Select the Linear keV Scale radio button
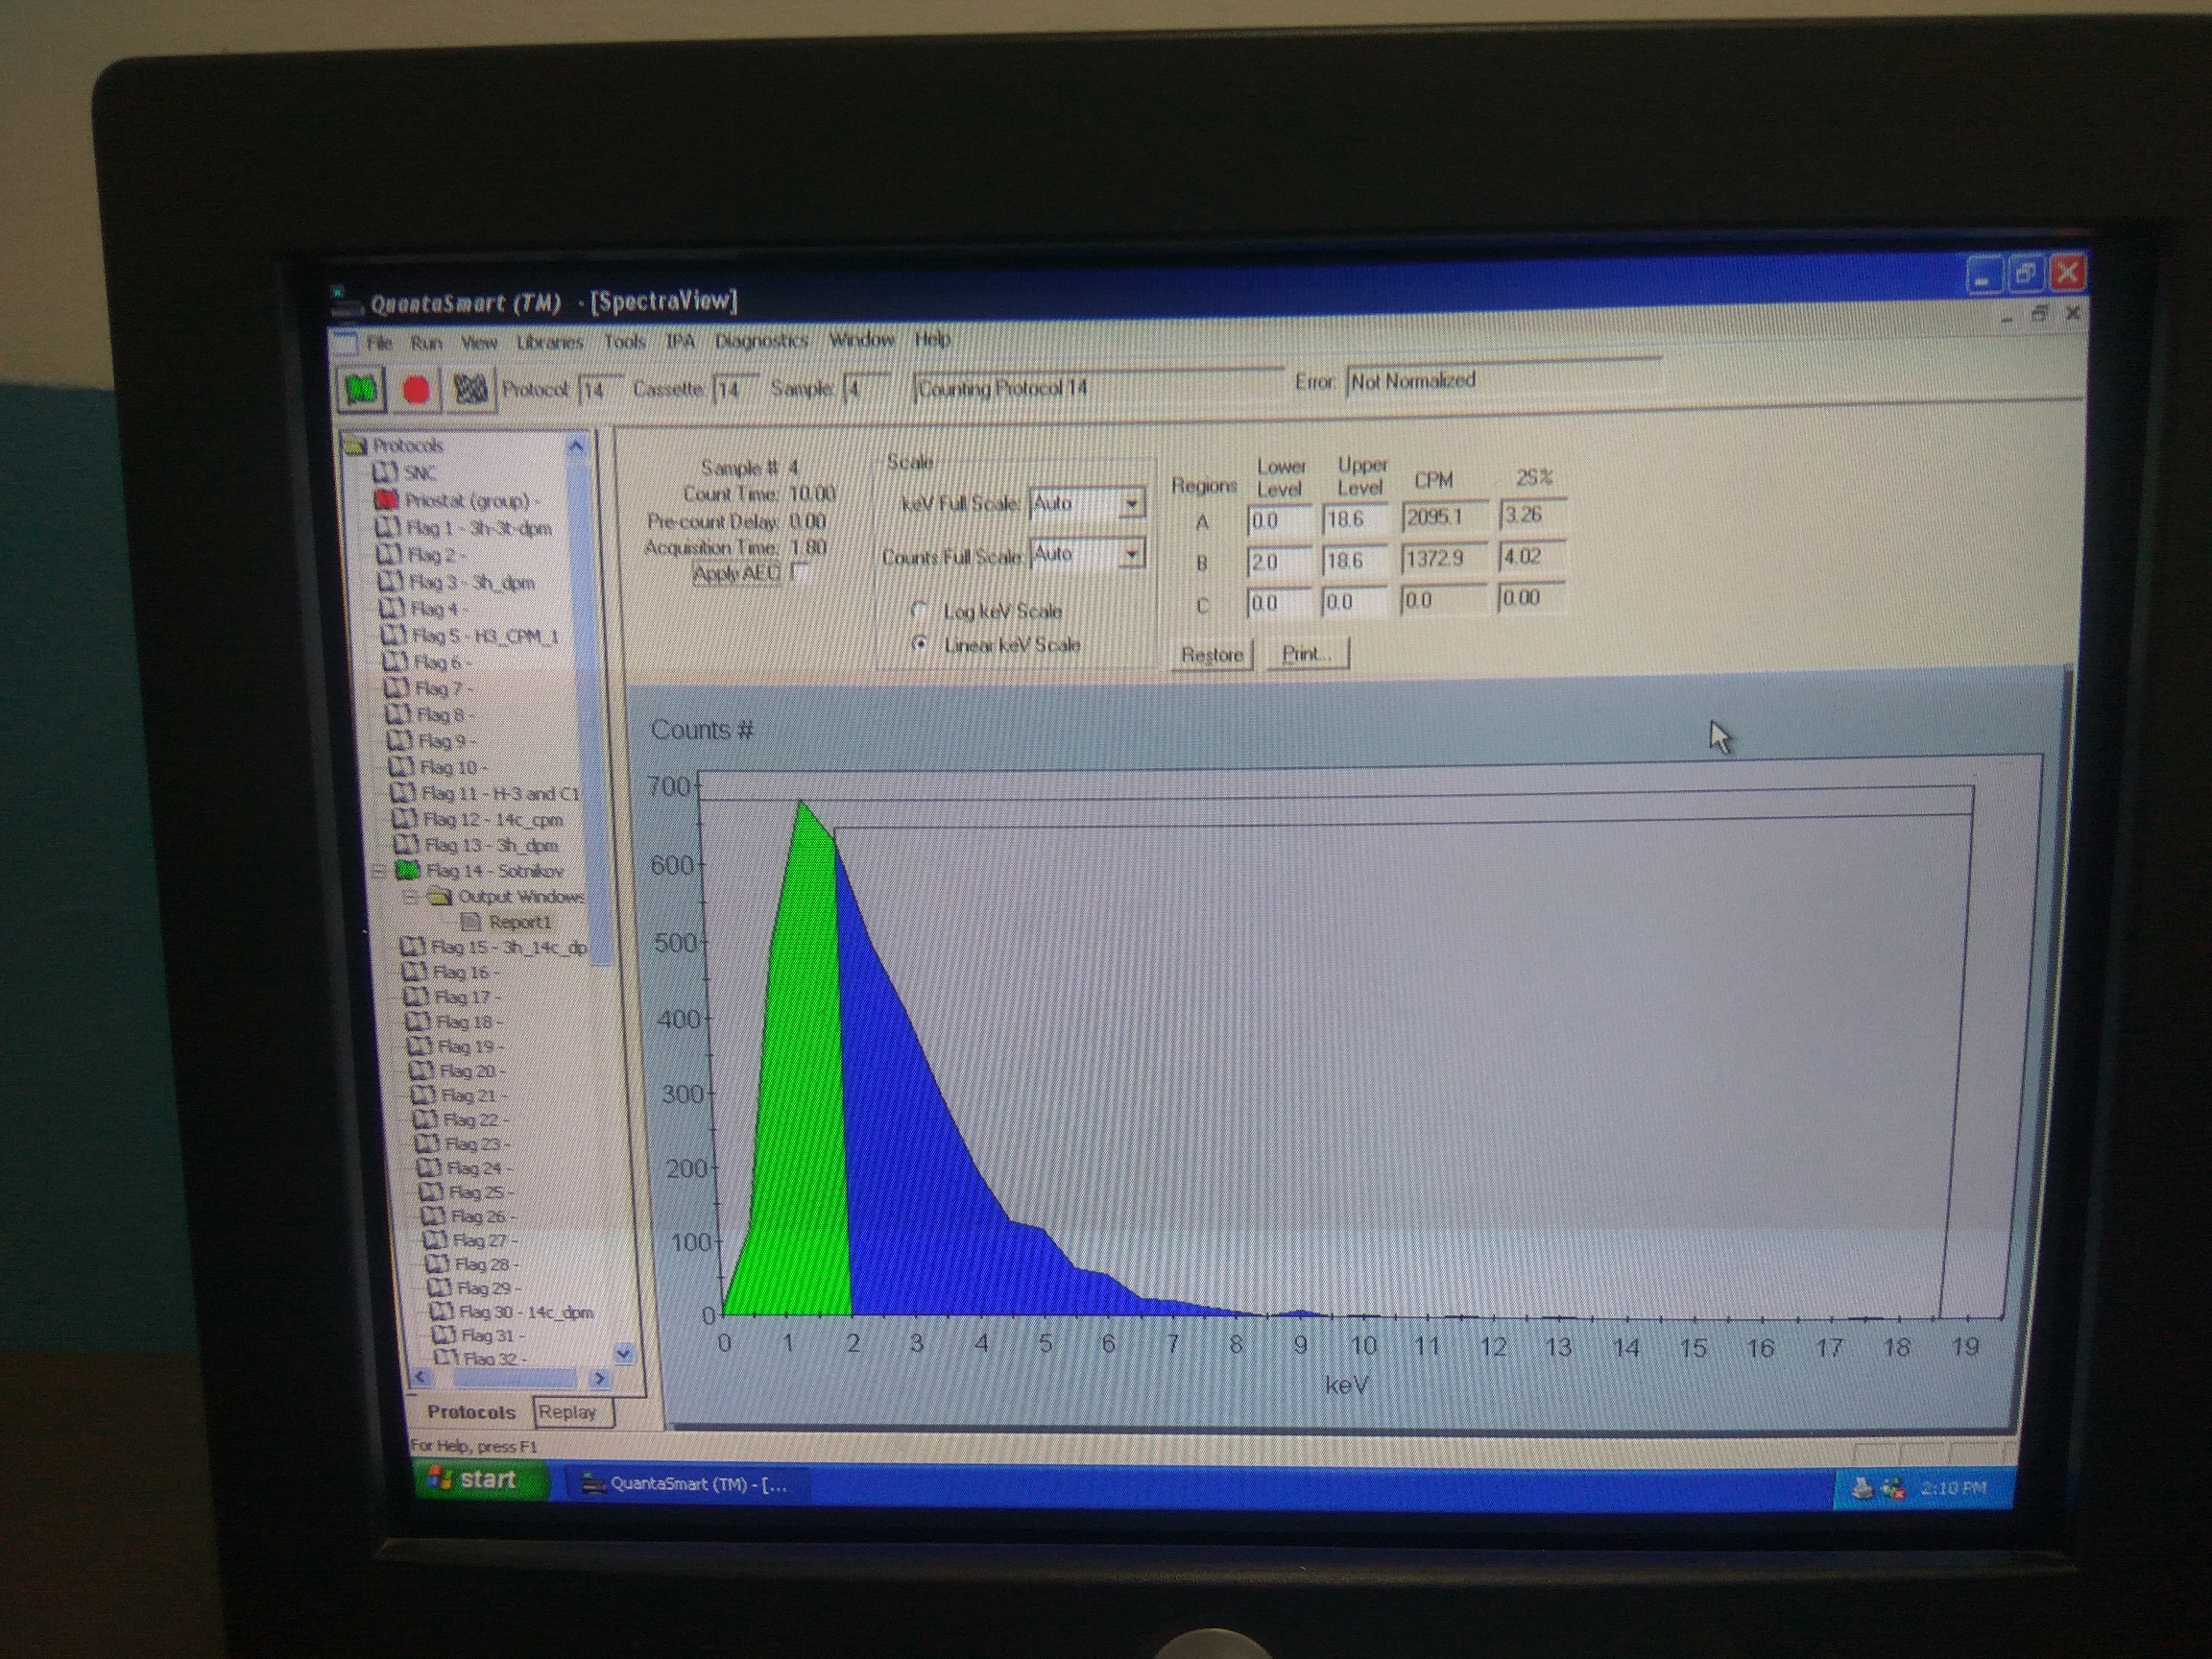The image size is (2212, 1659). (x=919, y=644)
